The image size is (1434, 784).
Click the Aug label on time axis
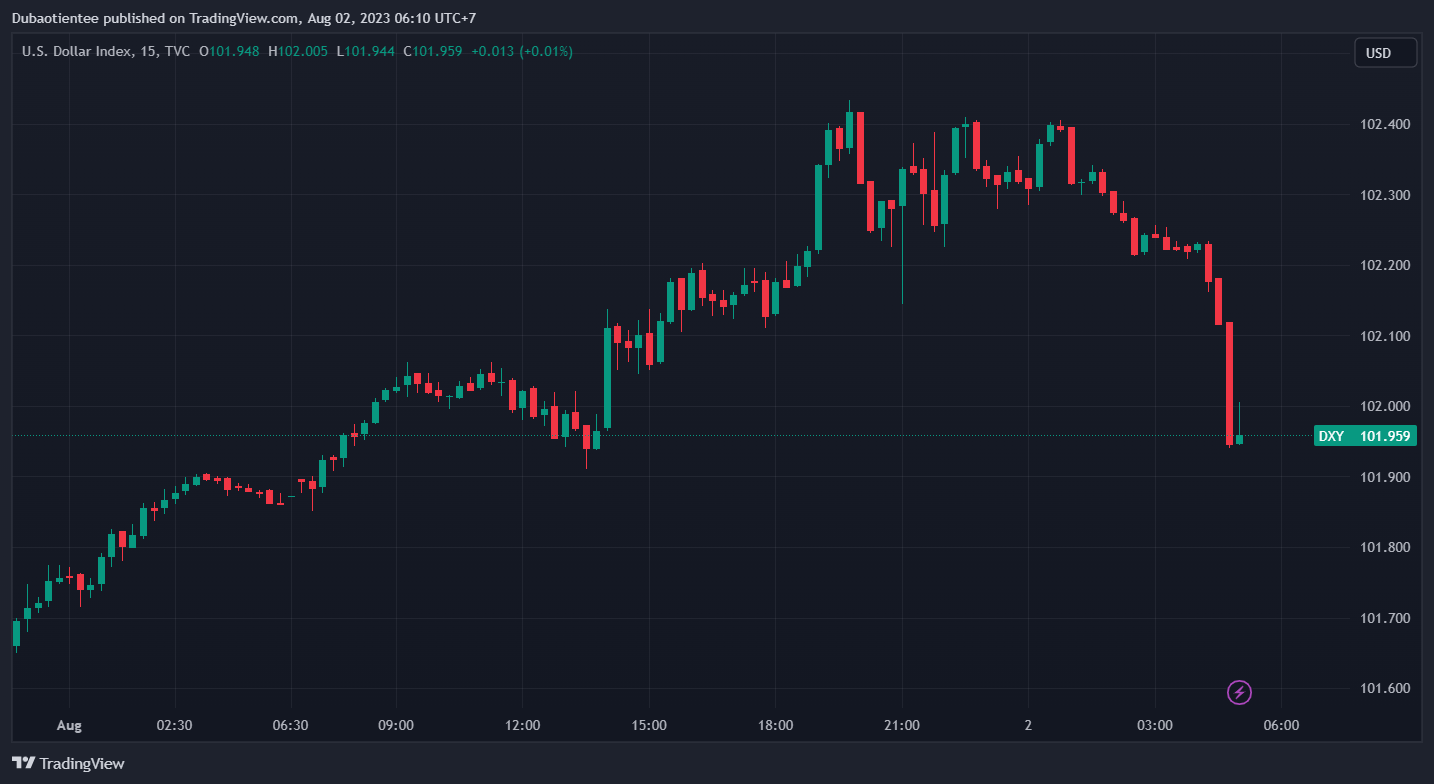(68, 724)
